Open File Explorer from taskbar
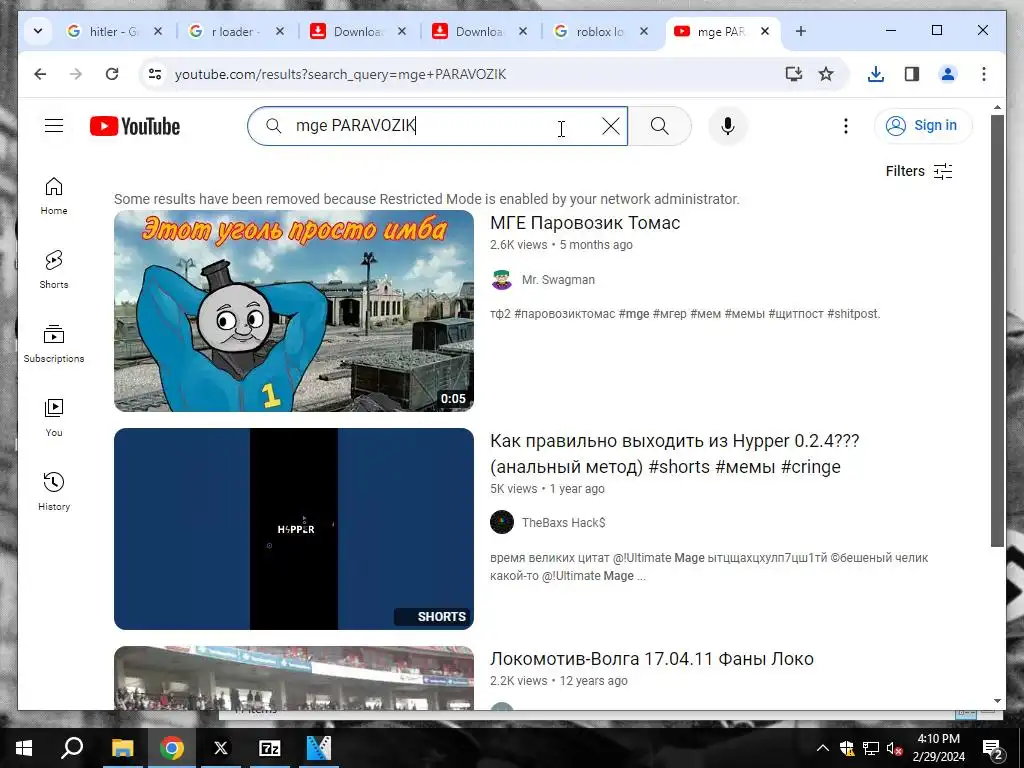 pos(122,748)
